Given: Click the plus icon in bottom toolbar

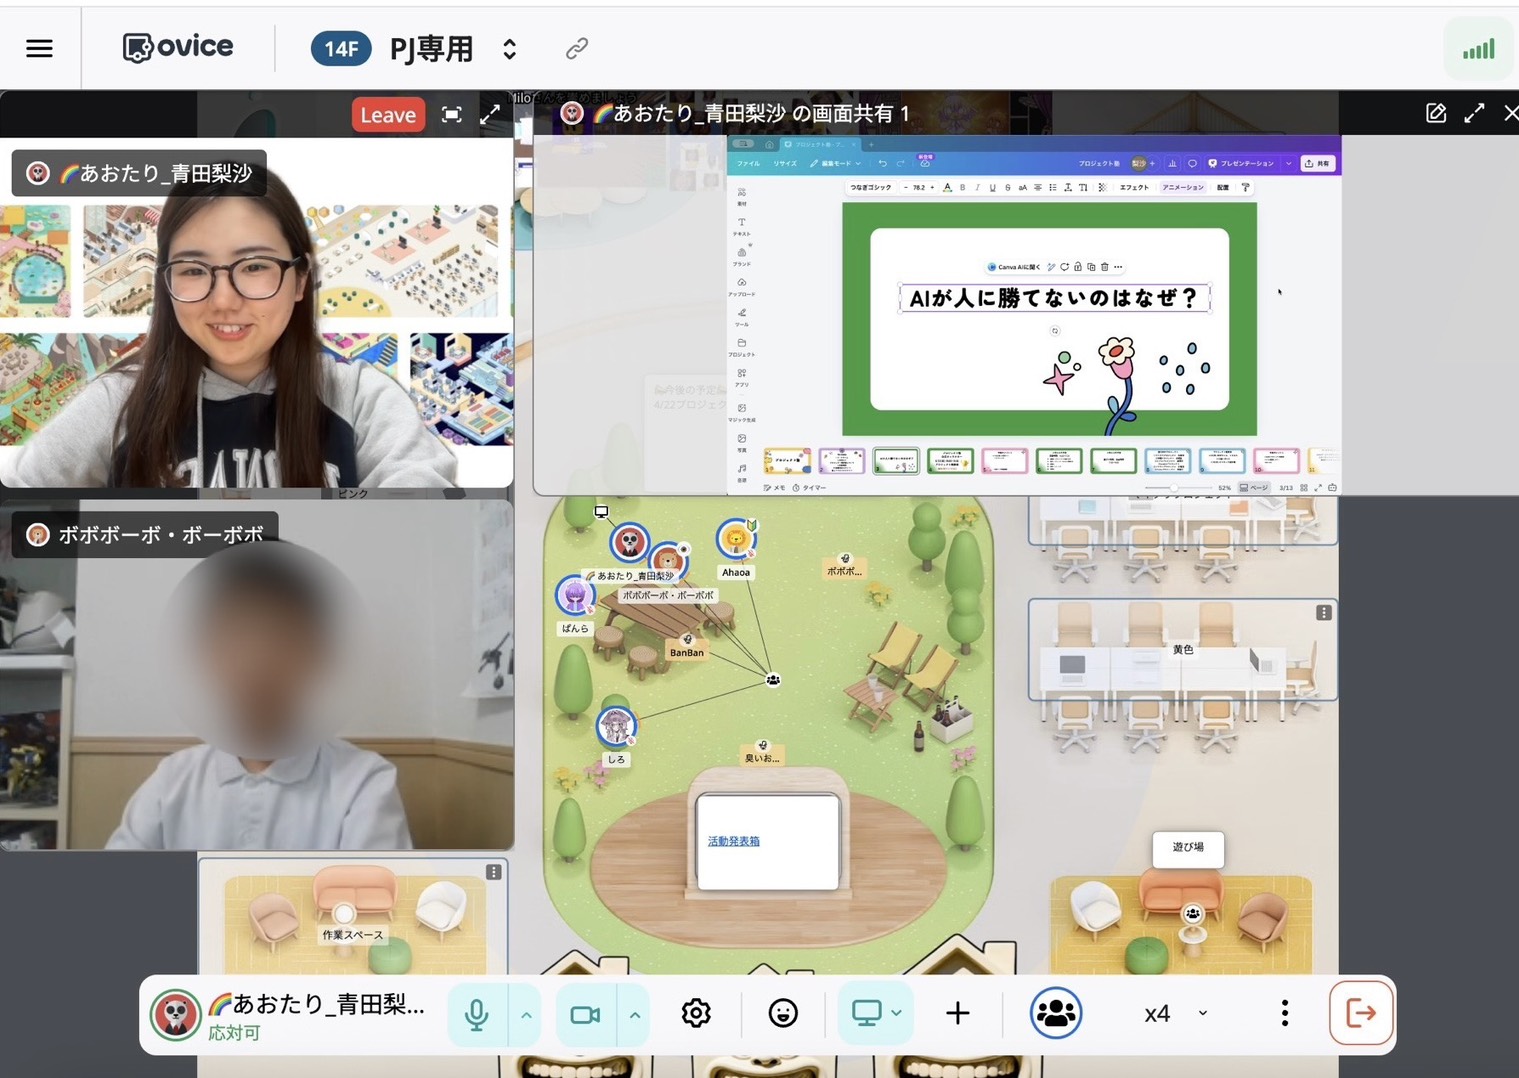Looking at the screenshot, I should click(957, 1013).
